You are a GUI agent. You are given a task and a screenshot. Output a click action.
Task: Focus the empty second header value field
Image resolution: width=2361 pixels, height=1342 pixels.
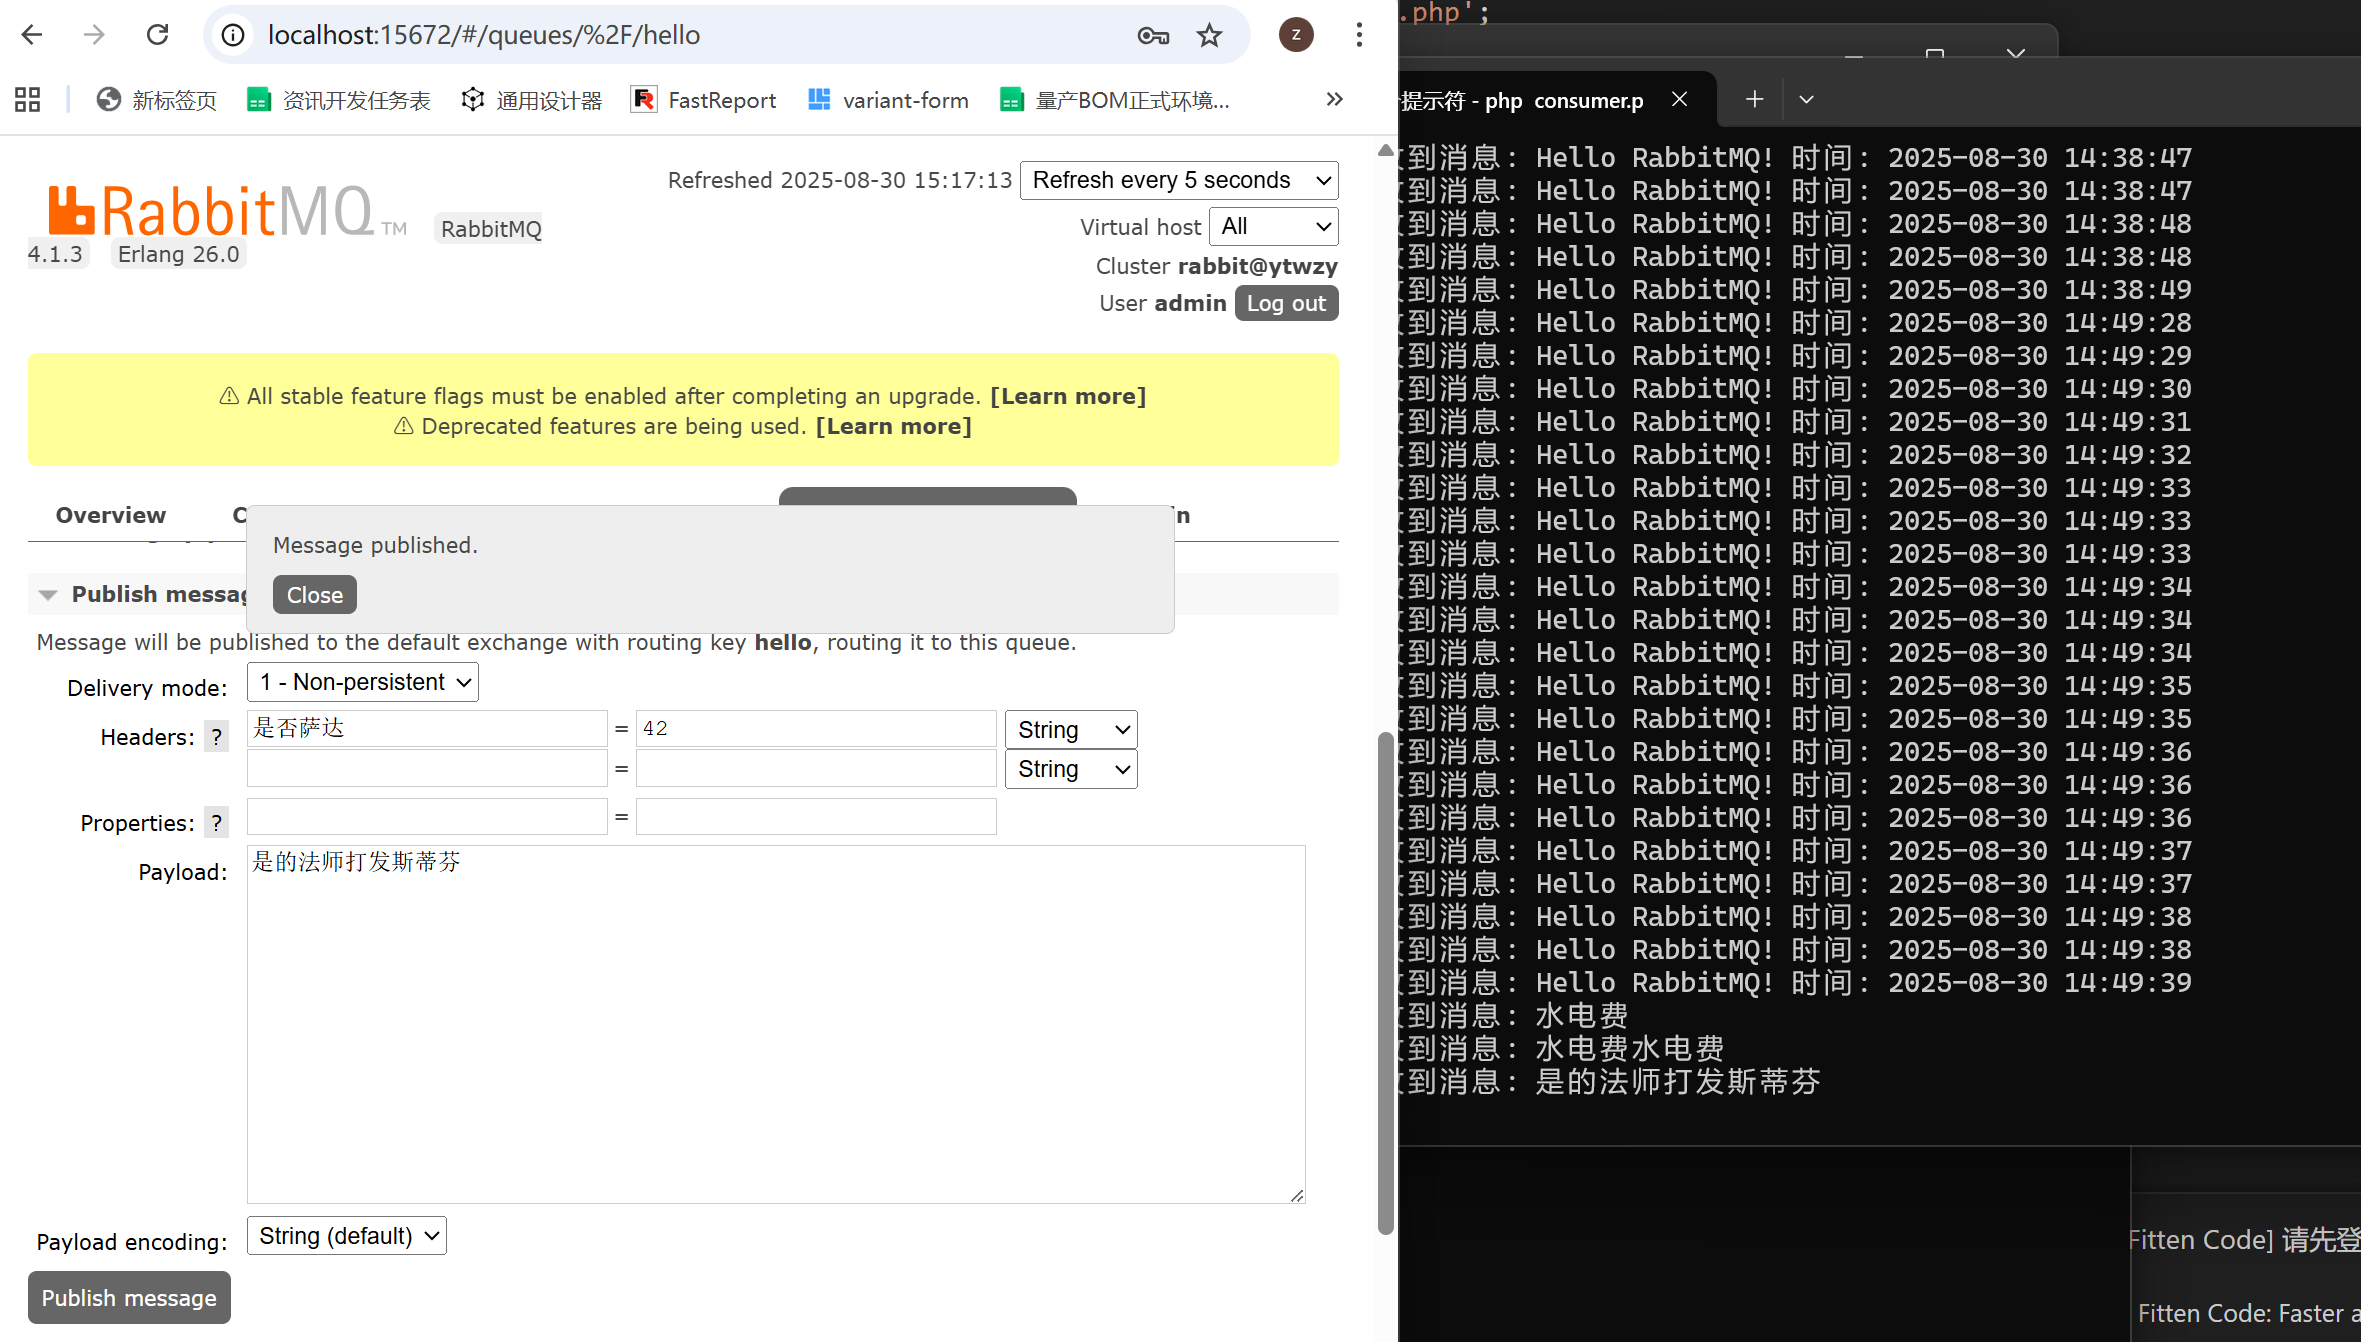(816, 768)
